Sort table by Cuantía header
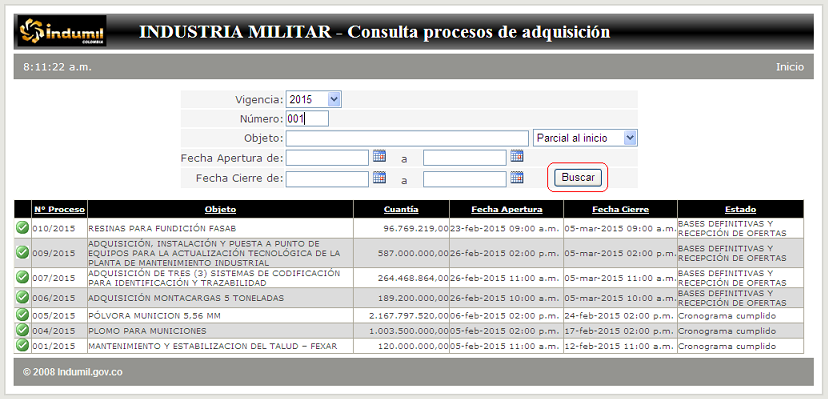The width and height of the screenshot is (828, 399). [401, 210]
